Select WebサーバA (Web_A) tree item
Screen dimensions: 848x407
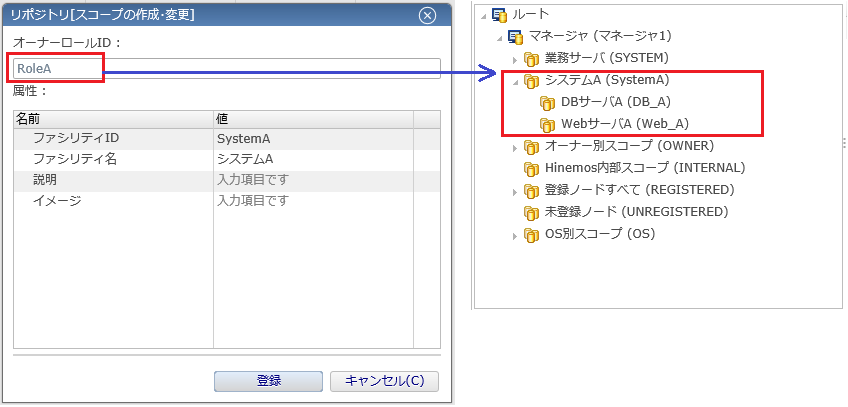tap(625, 124)
